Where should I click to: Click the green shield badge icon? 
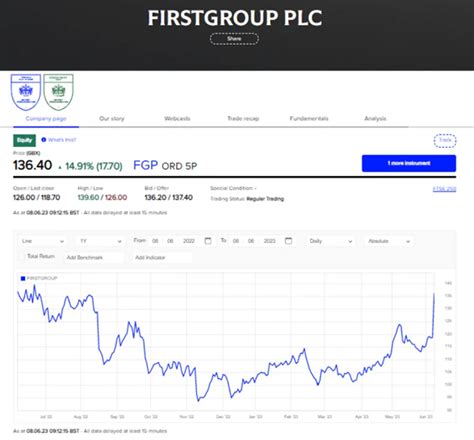click(58, 92)
